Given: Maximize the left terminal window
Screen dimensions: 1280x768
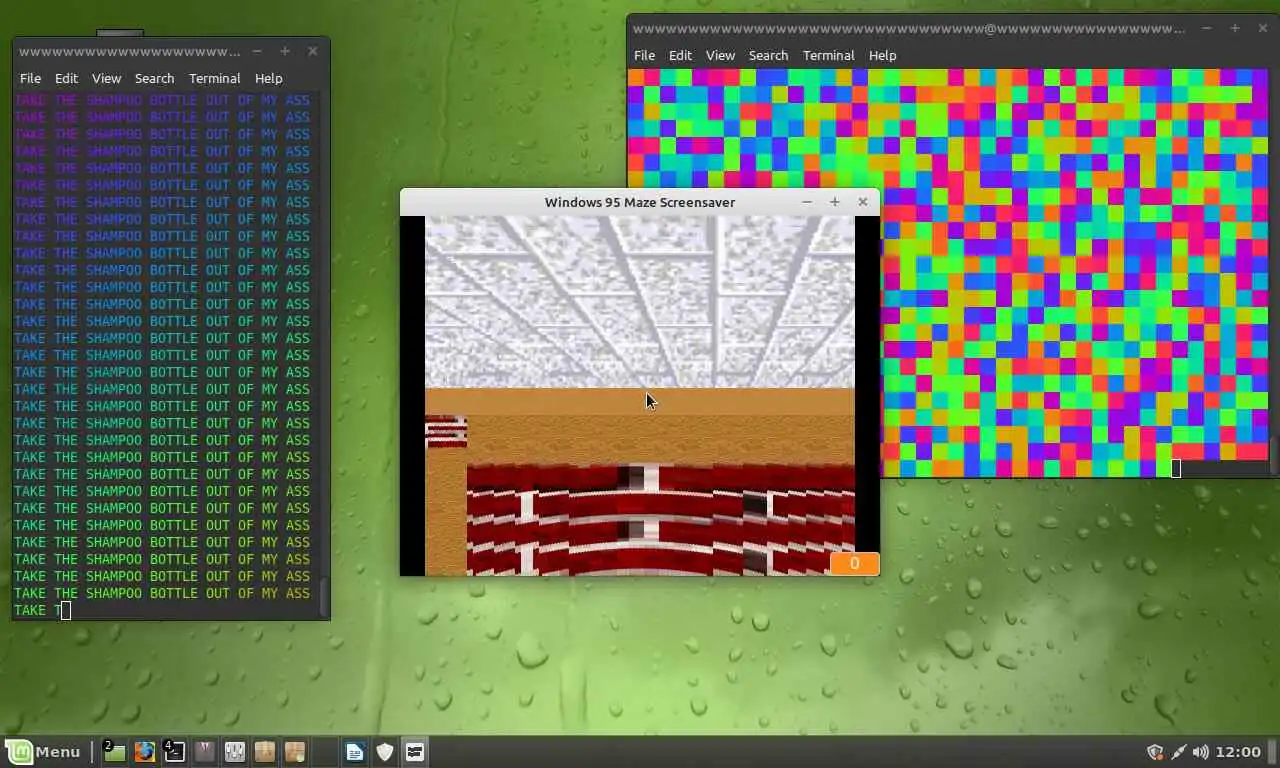Looking at the screenshot, I should pos(285,51).
